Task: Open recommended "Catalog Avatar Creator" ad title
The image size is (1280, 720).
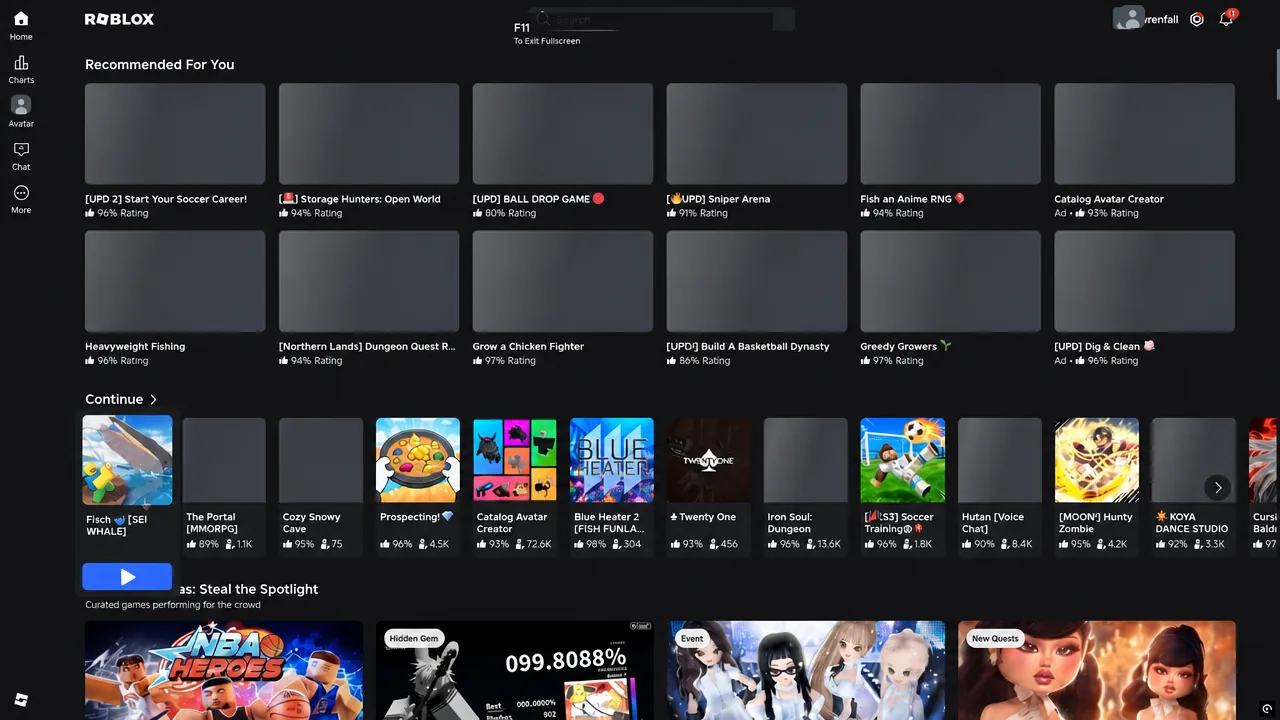Action: click(1109, 199)
